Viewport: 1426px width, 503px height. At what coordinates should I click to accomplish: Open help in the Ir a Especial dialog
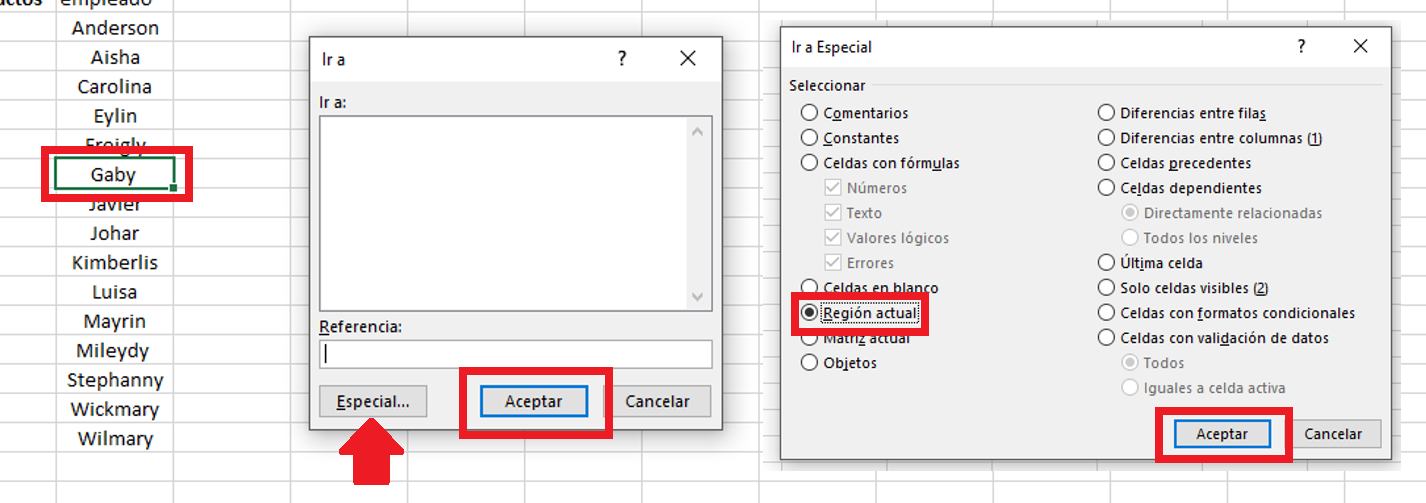pyautogui.click(x=1301, y=47)
